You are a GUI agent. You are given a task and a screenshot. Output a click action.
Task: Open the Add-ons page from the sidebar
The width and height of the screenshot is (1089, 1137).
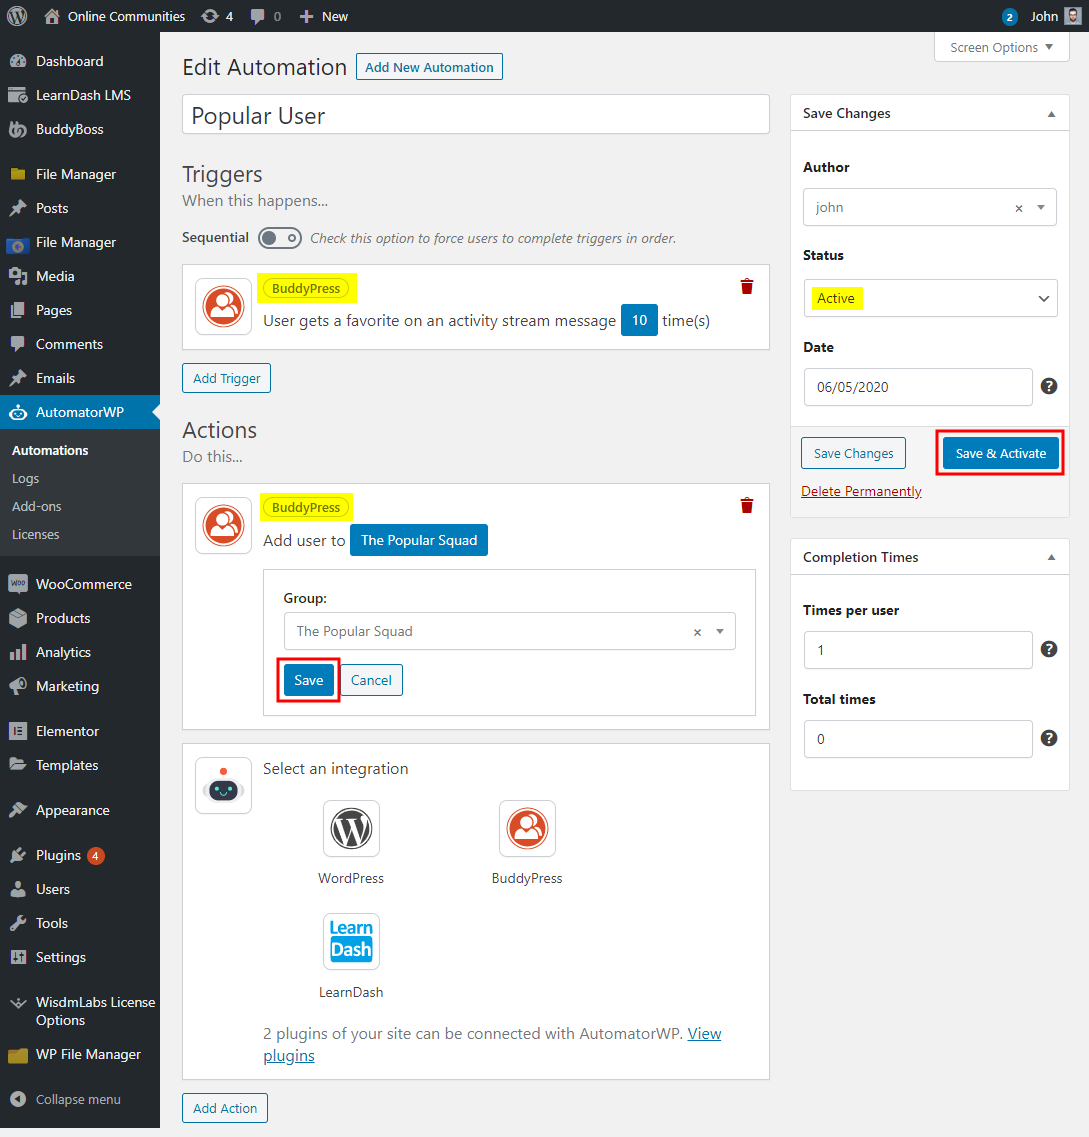[x=35, y=506]
